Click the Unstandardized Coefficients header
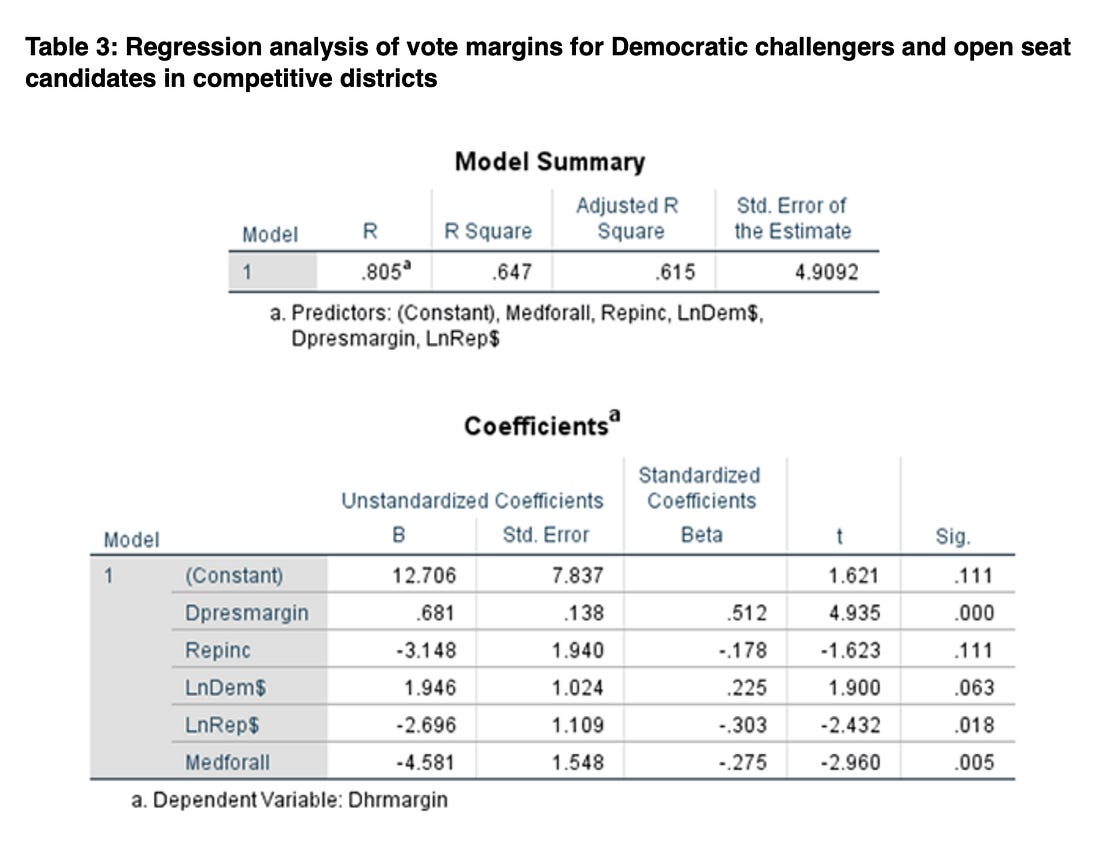This screenshot has width=1100, height=855. click(x=472, y=501)
